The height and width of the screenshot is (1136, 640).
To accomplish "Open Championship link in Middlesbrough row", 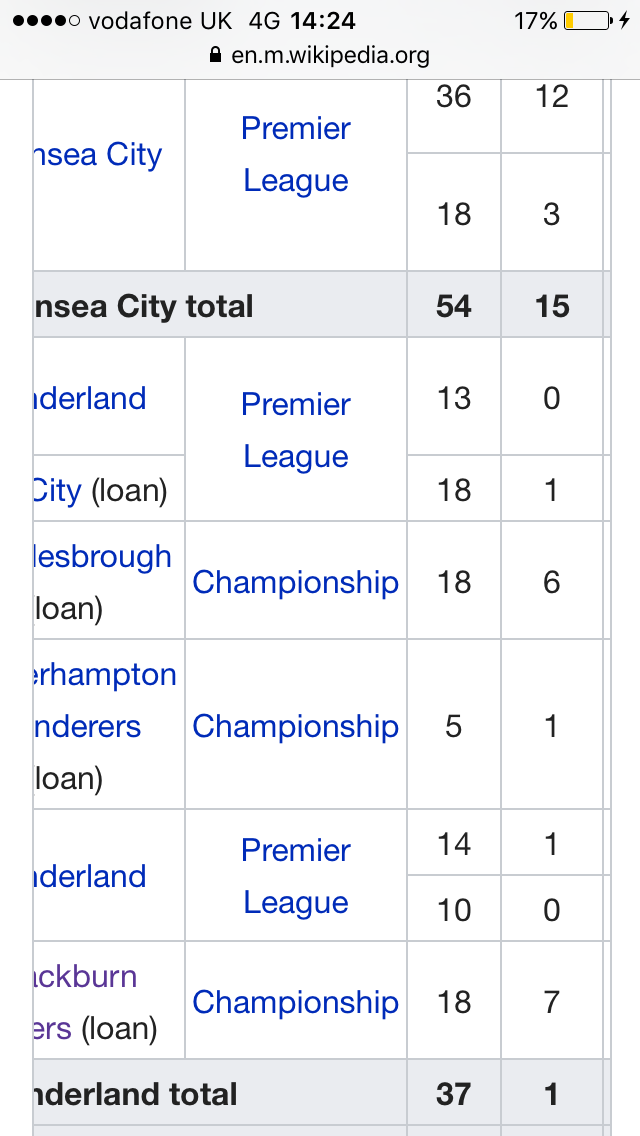I will click(x=296, y=582).
